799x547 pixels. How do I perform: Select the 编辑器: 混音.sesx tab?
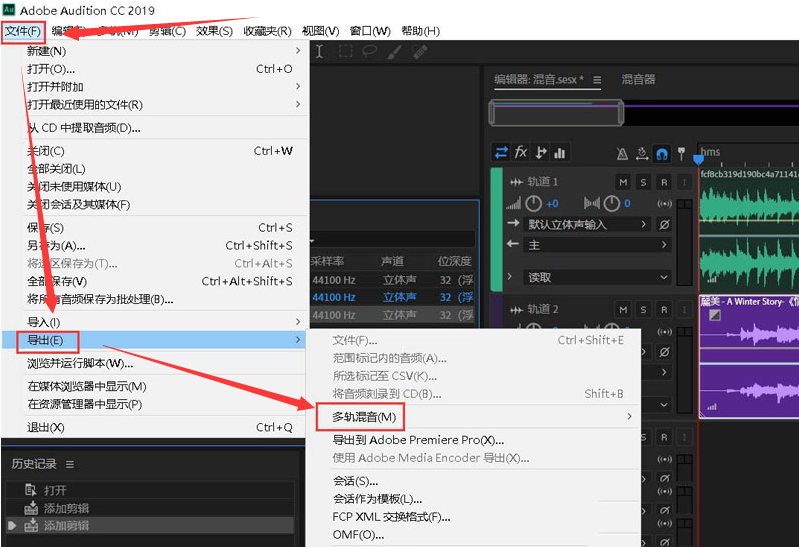coord(539,80)
